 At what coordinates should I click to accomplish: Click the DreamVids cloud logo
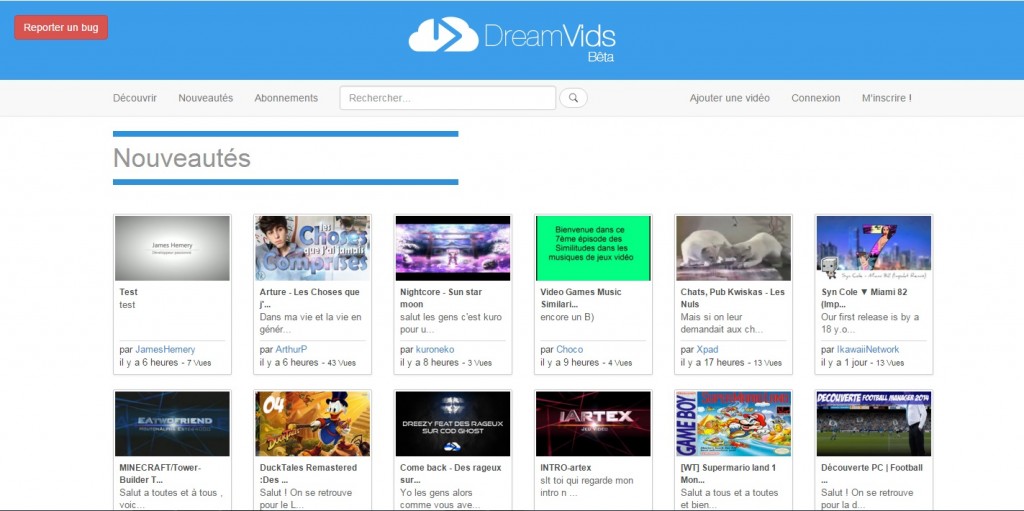coord(443,35)
